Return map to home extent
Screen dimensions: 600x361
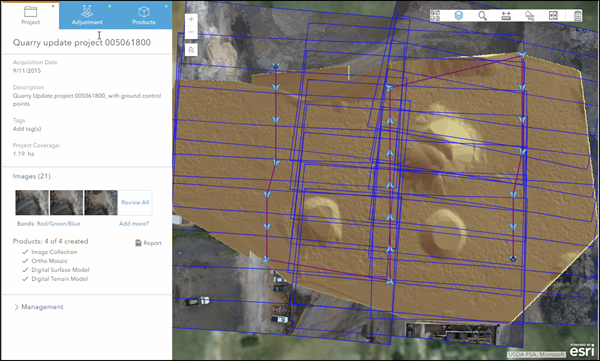[x=191, y=50]
